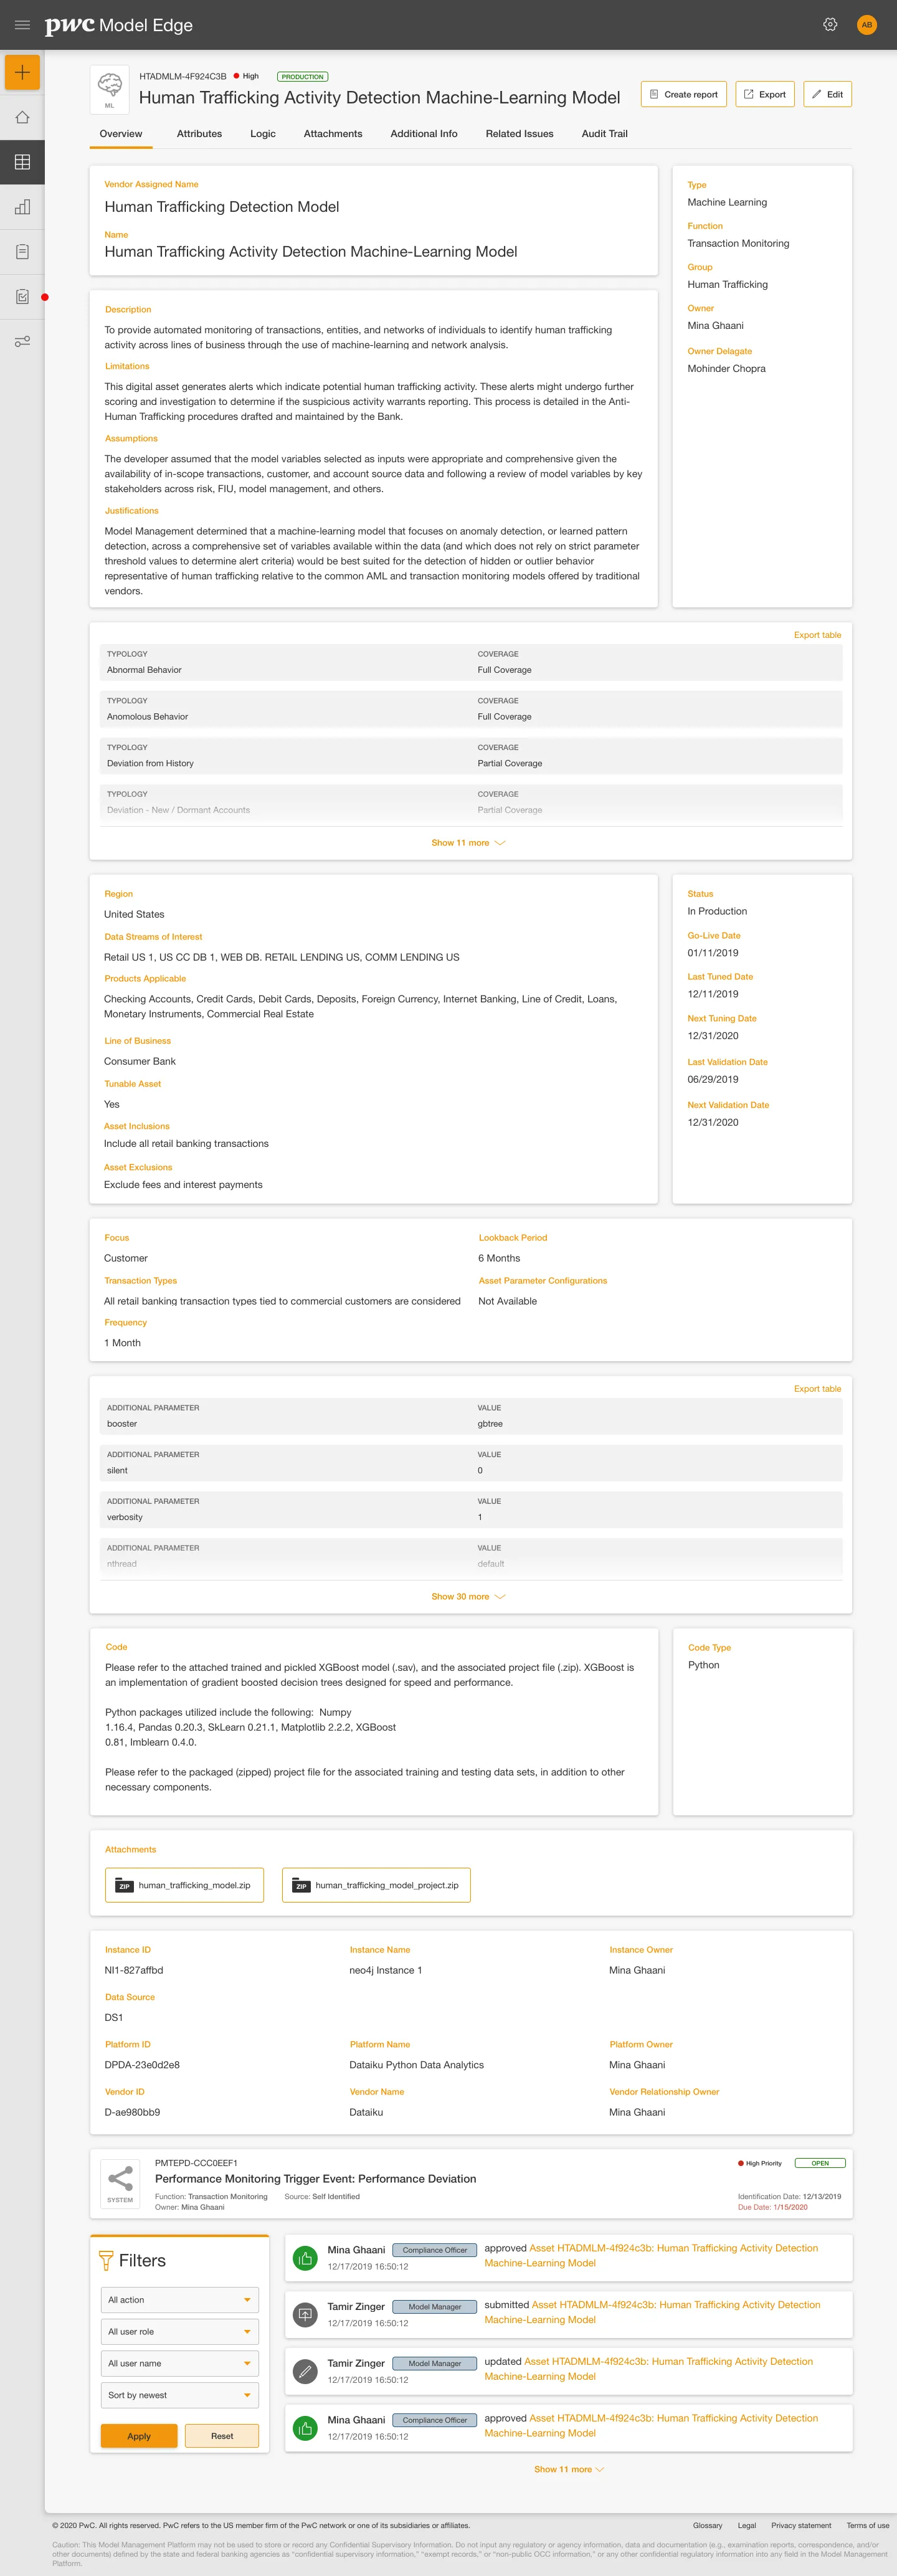Open the filter sliders sidebar icon
The height and width of the screenshot is (2576, 897).
22,342
